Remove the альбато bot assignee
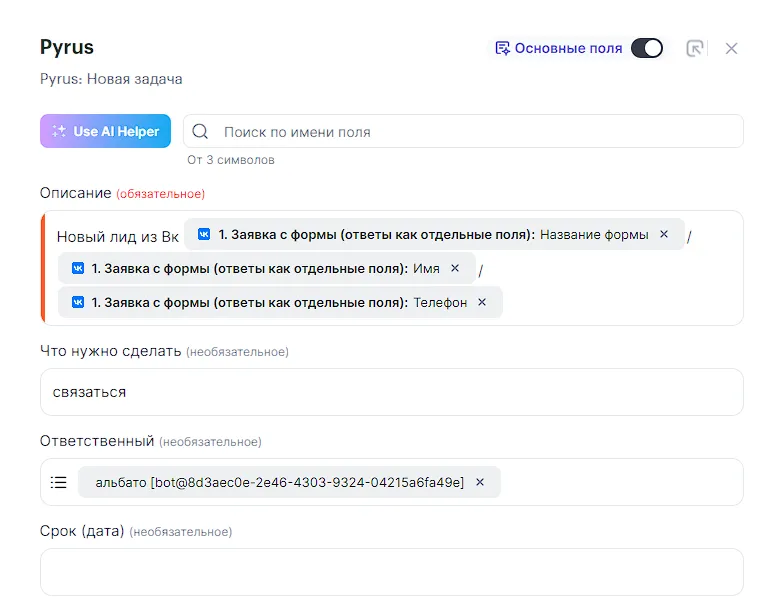Screen dimensions: 784x608 (480, 482)
